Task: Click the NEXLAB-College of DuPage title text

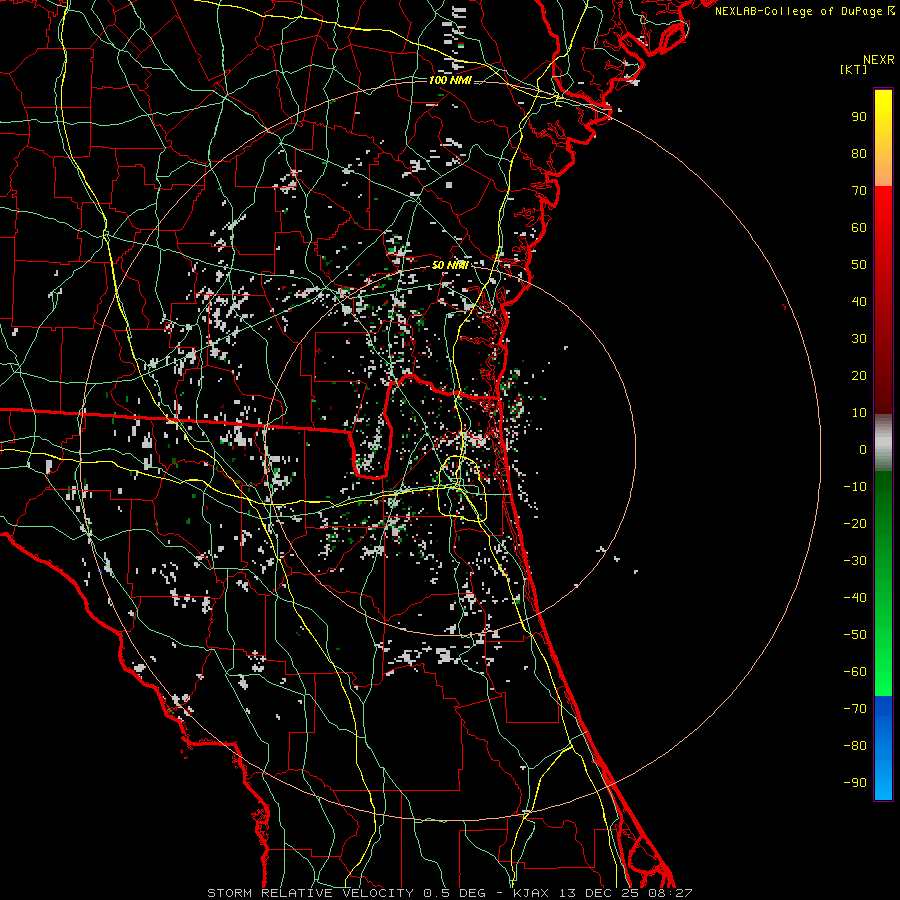Action: [800, 11]
